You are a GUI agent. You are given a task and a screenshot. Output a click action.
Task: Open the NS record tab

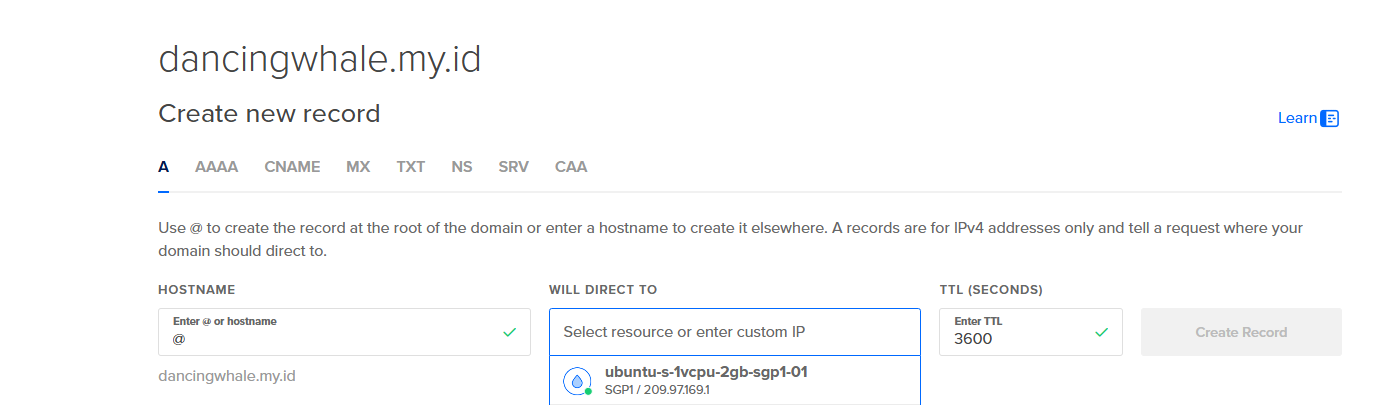point(461,167)
